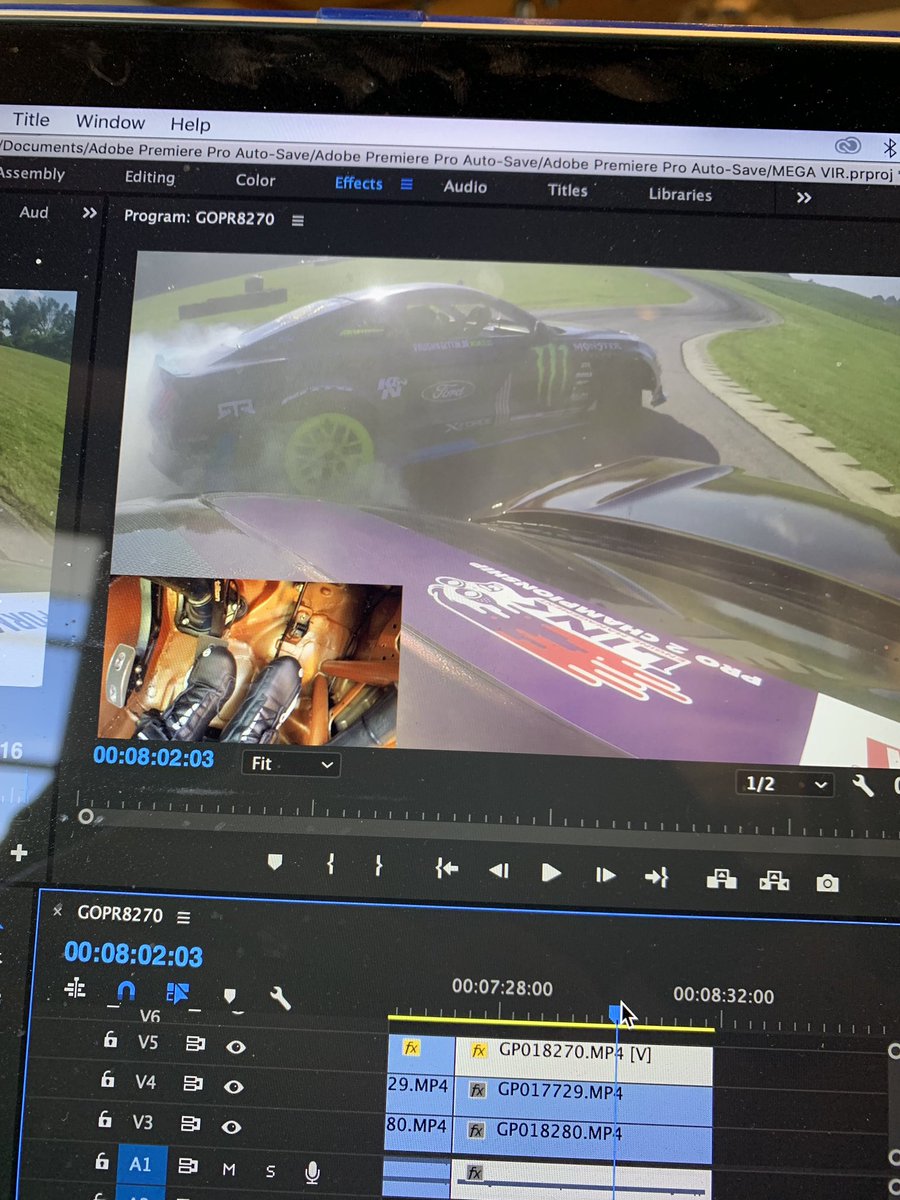Click the Lift button
The height and width of the screenshot is (1200, 900).
[721, 879]
